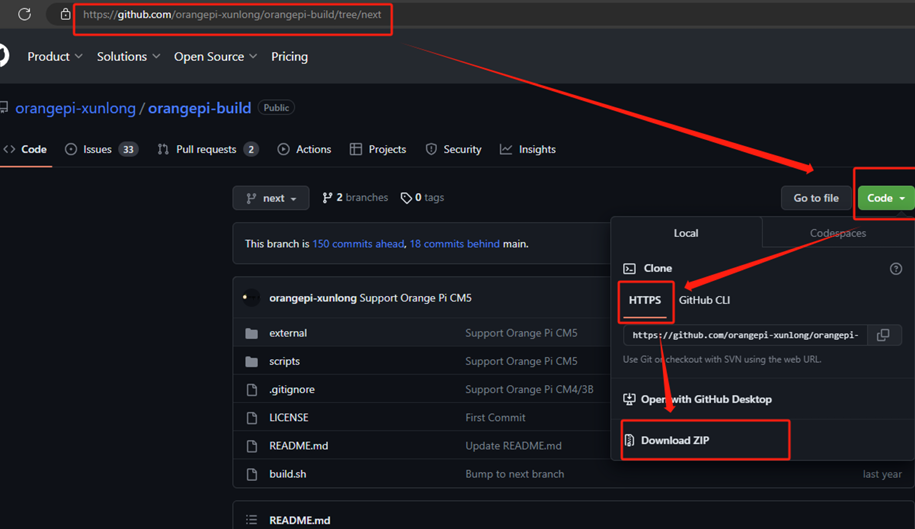Image resolution: width=915 pixels, height=529 pixels.
Task: Click commit message Support Orange Pi CM4/3B
Action: 529,390
